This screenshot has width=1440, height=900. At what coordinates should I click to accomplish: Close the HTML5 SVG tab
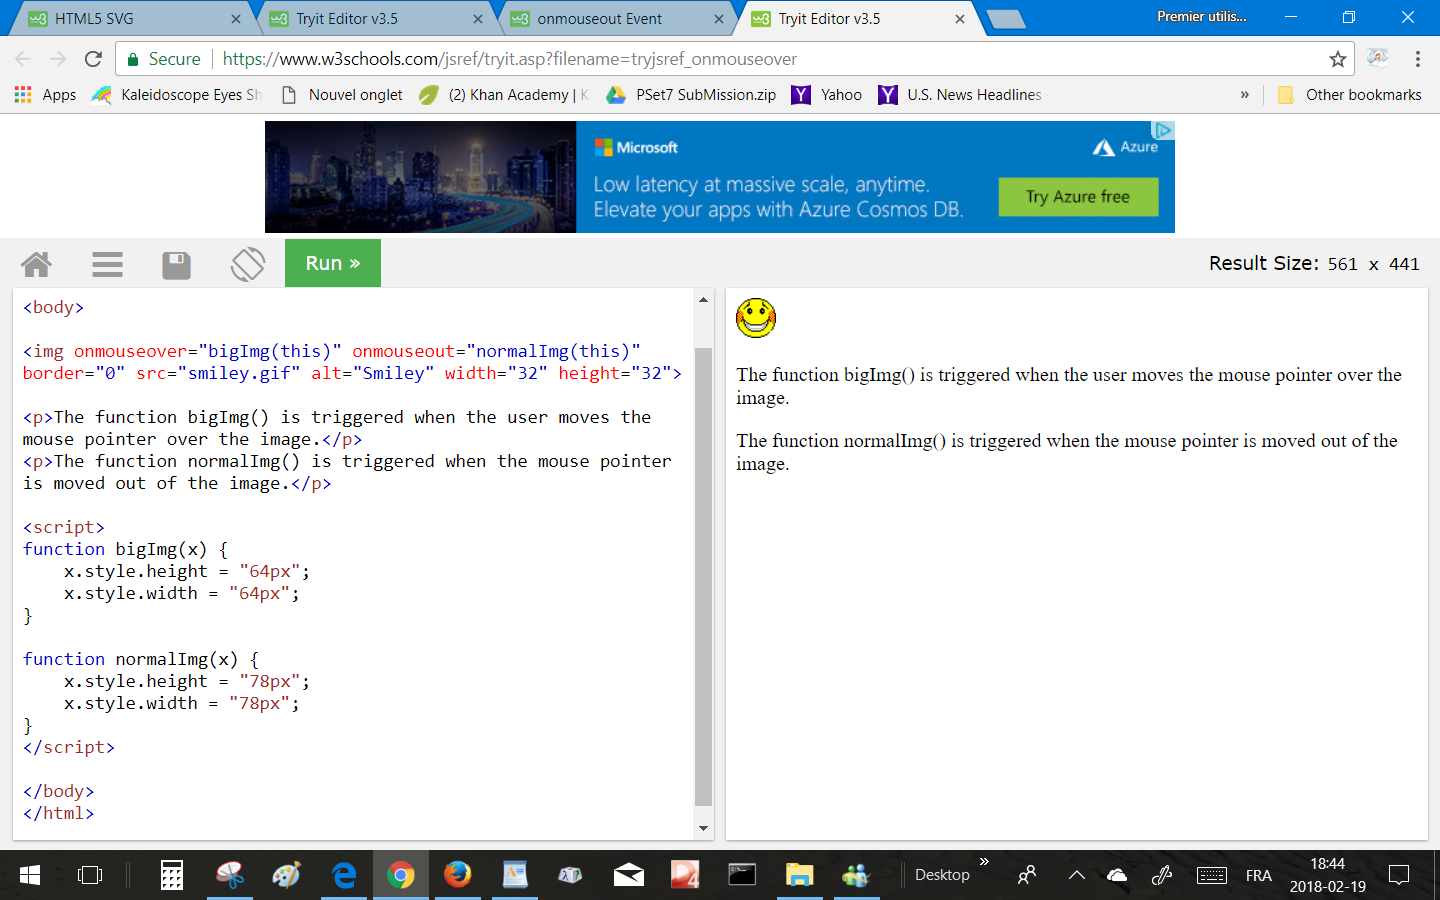coord(236,18)
